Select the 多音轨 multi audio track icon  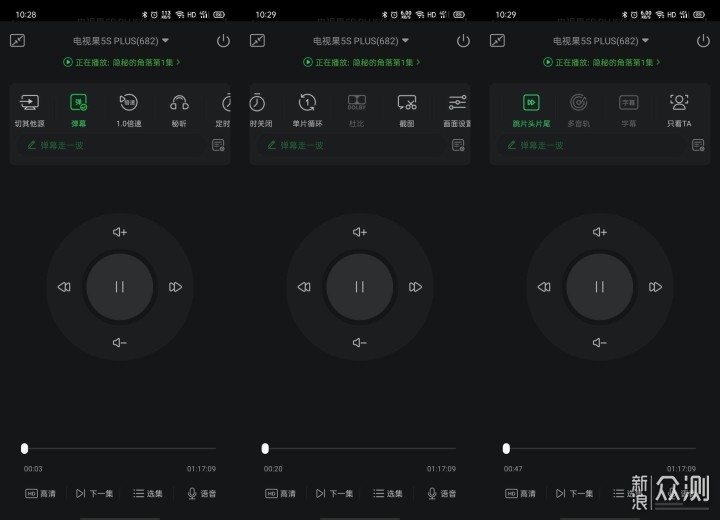pyautogui.click(x=579, y=102)
